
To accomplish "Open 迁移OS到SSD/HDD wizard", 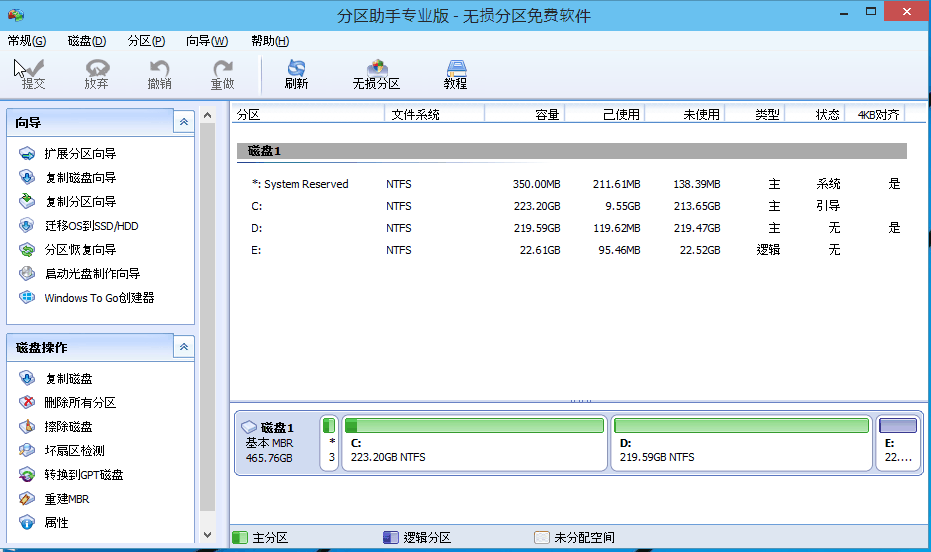I will (x=78, y=226).
